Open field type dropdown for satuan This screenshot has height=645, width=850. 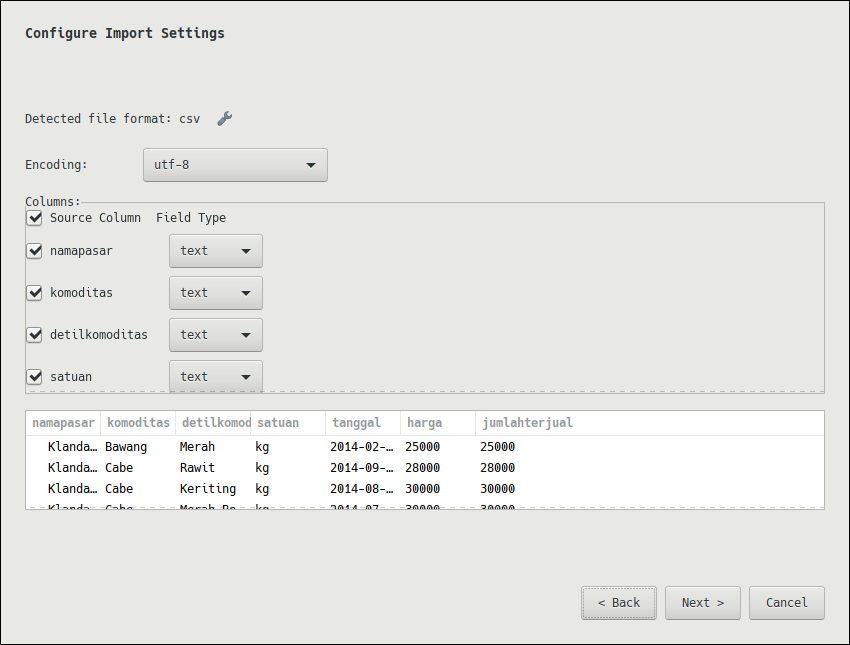tap(215, 376)
